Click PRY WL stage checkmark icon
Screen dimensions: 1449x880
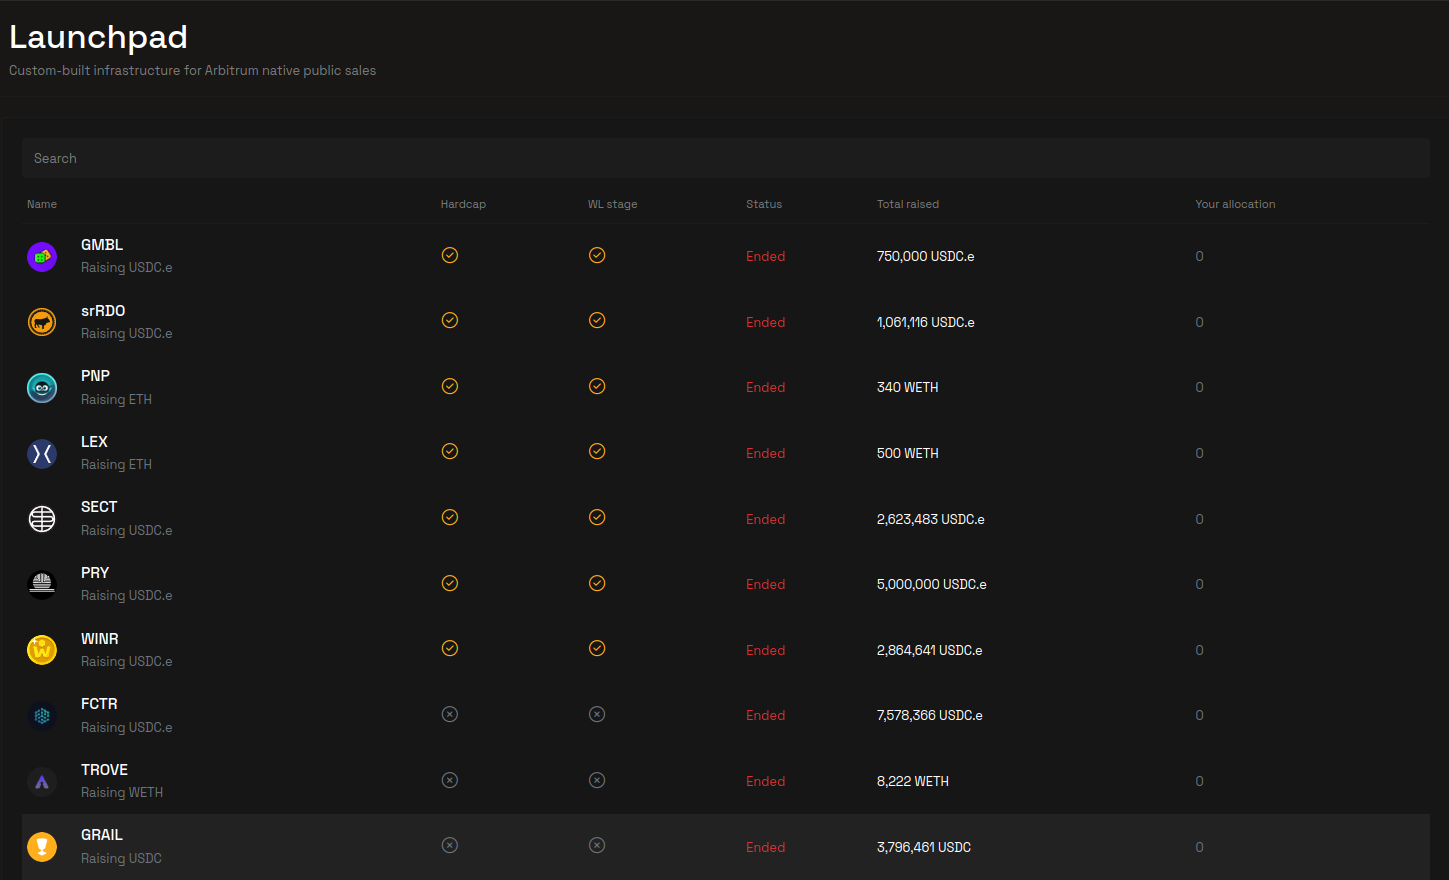click(x=597, y=583)
